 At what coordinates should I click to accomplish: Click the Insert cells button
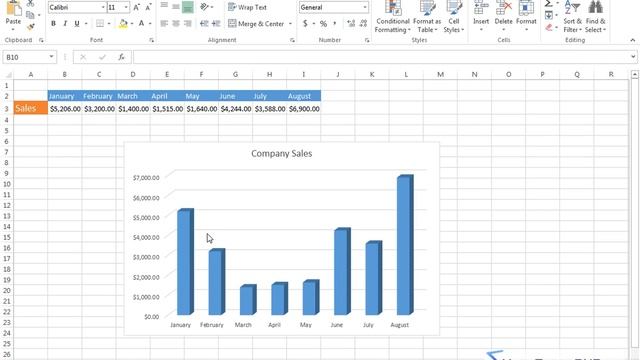pyautogui.click(x=481, y=16)
